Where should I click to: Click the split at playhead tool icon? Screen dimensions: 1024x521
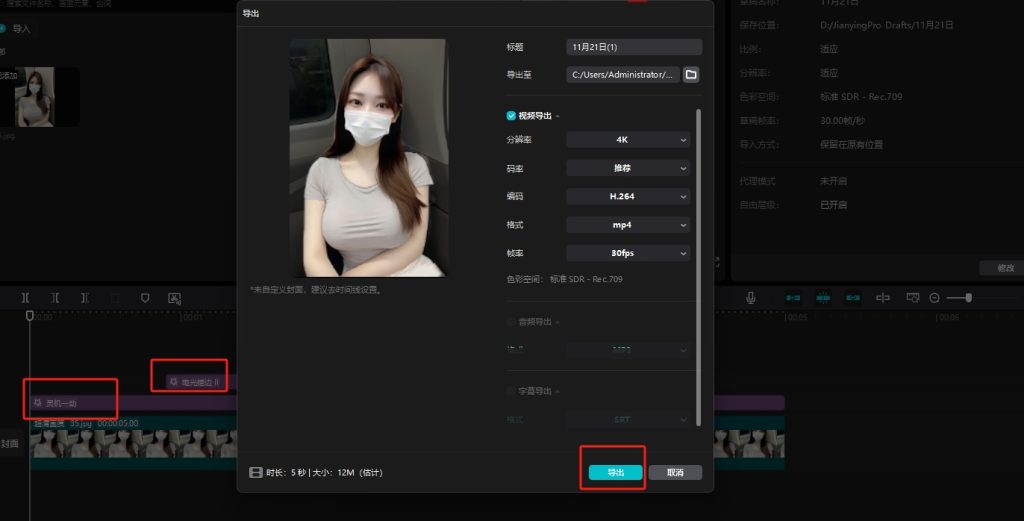point(25,298)
